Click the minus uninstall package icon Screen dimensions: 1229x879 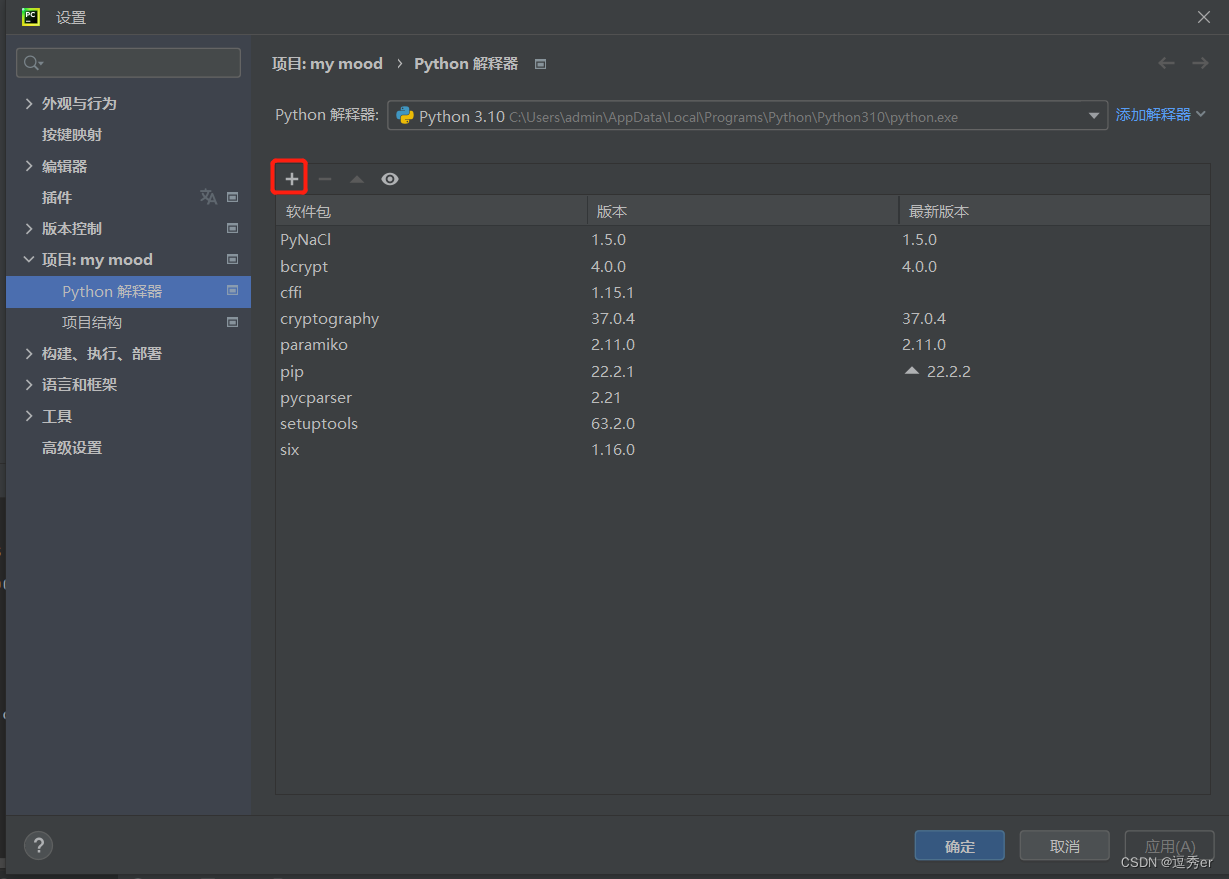point(325,179)
